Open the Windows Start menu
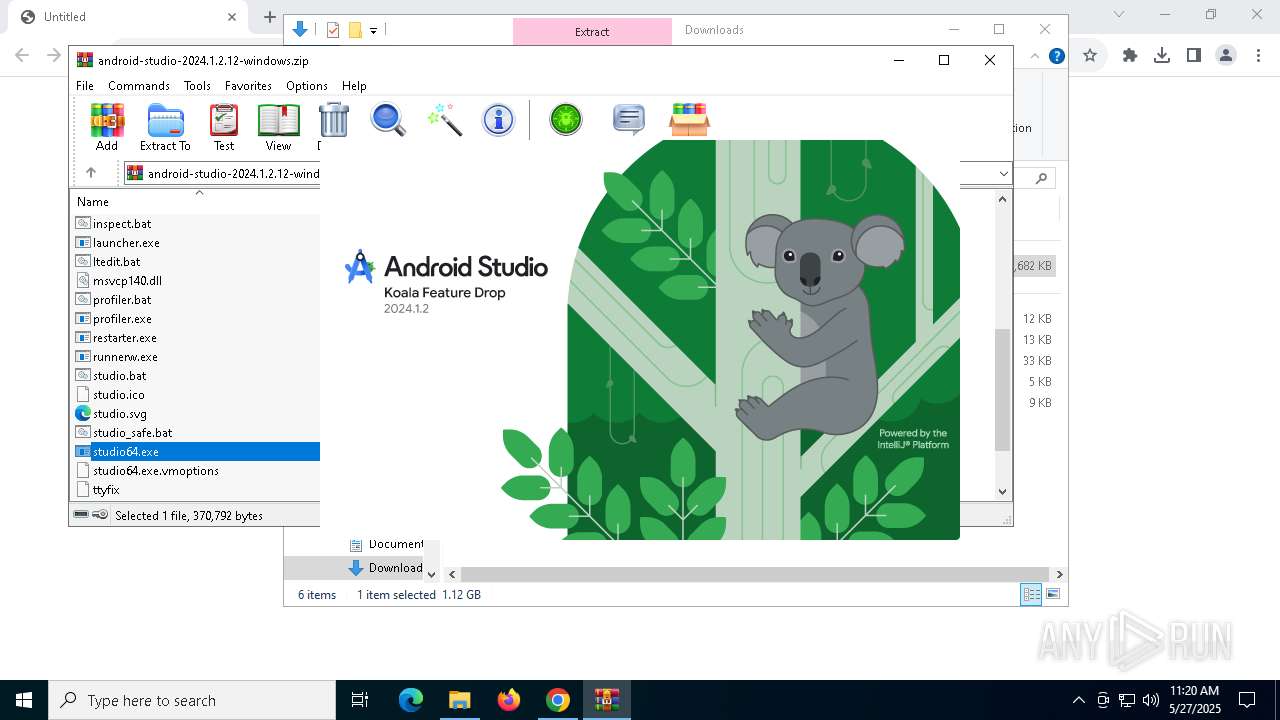This screenshot has height=720, width=1280. [x=24, y=700]
